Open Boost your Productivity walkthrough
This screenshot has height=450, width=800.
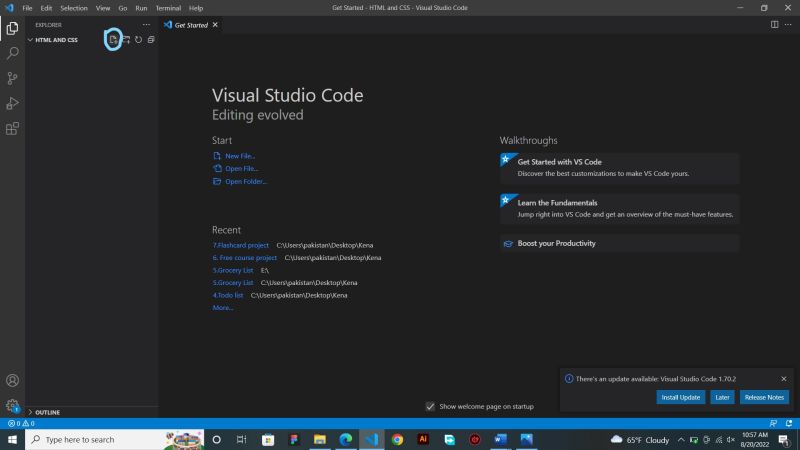619,243
